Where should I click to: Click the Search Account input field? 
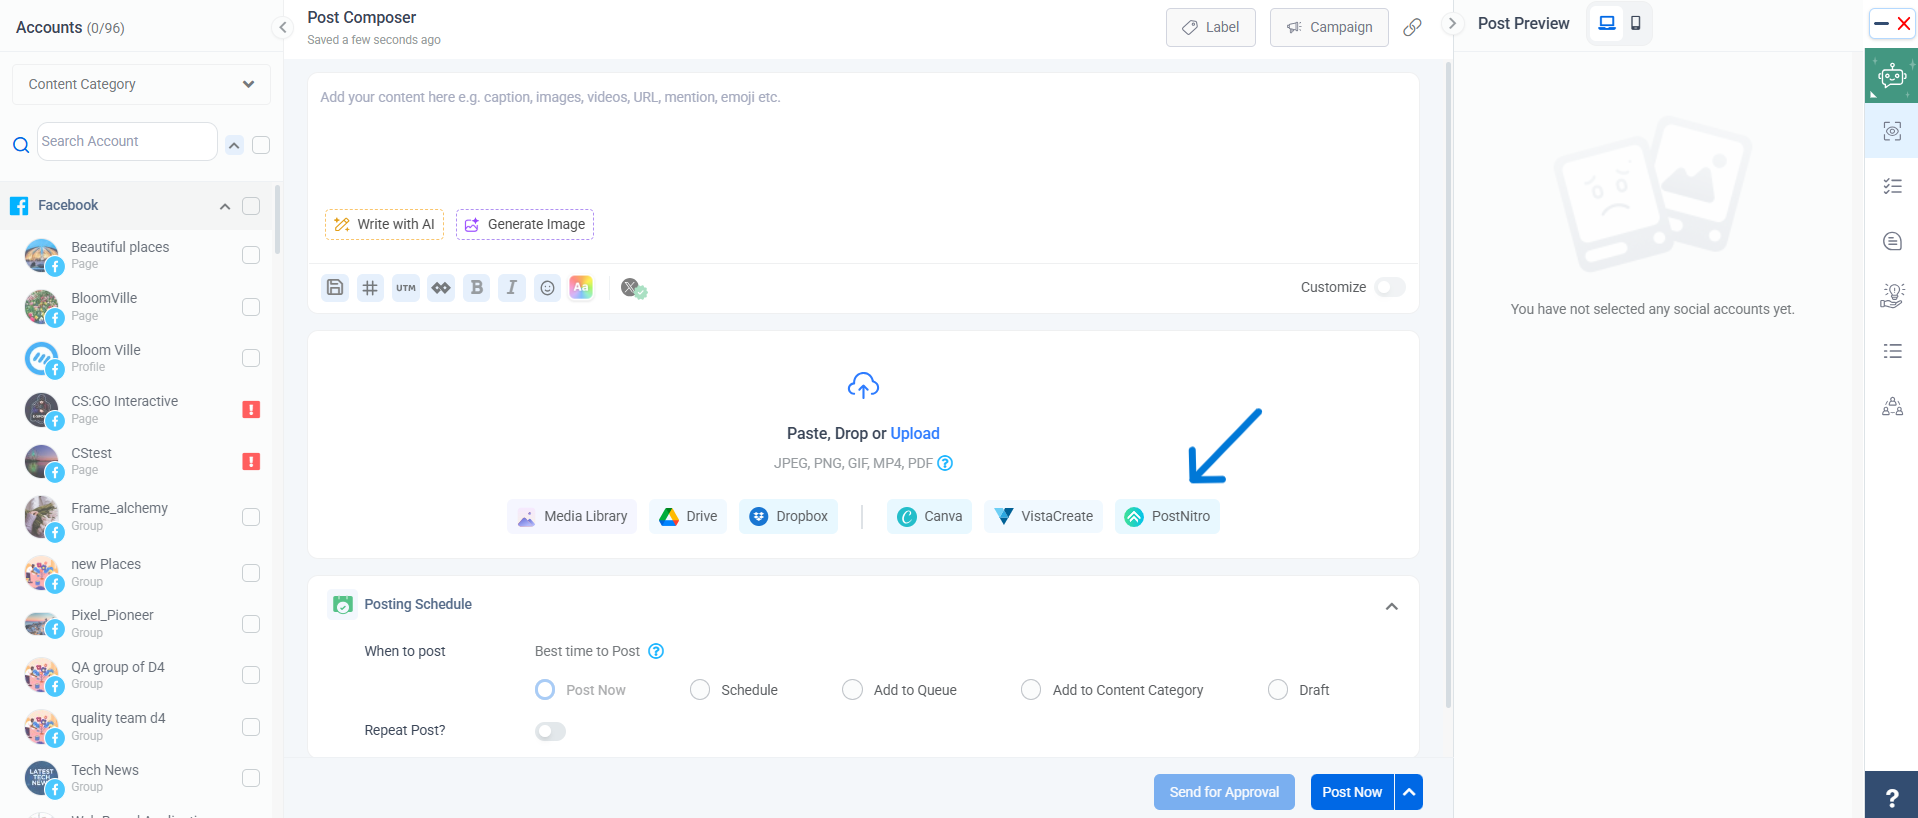(127, 141)
